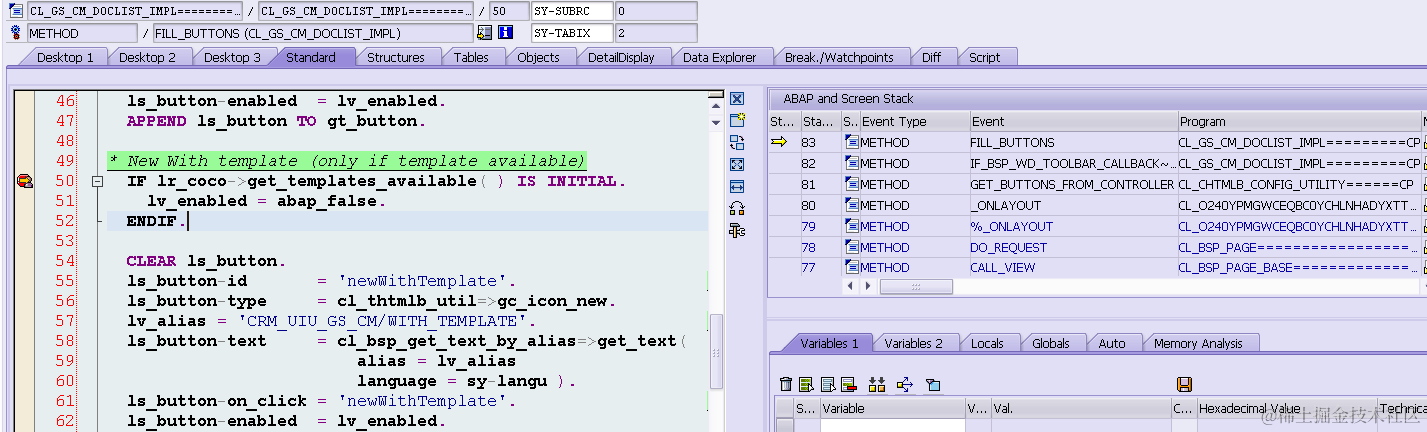
Task: Click the program document icon at top left
Action: pos(15,11)
